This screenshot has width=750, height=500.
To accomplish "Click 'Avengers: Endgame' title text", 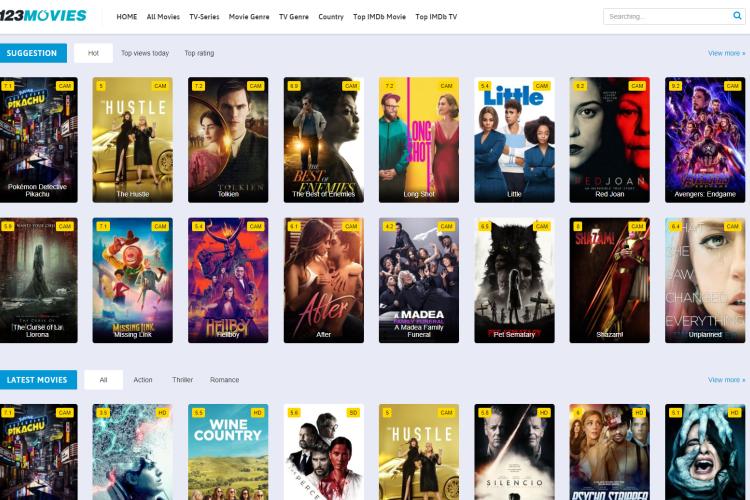I will point(705,194).
